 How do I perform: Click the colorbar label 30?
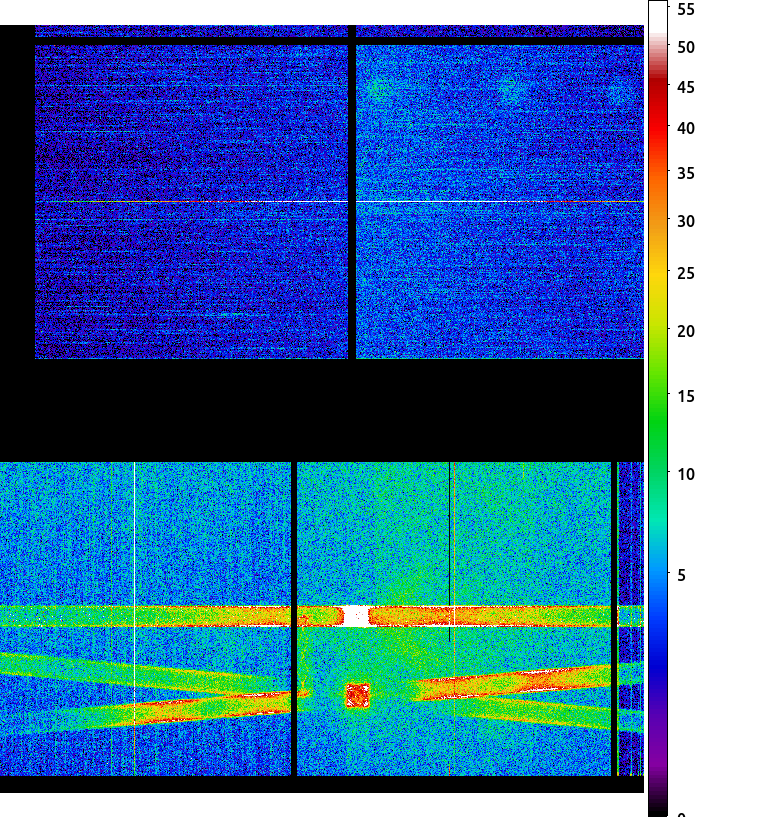(x=686, y=221)
